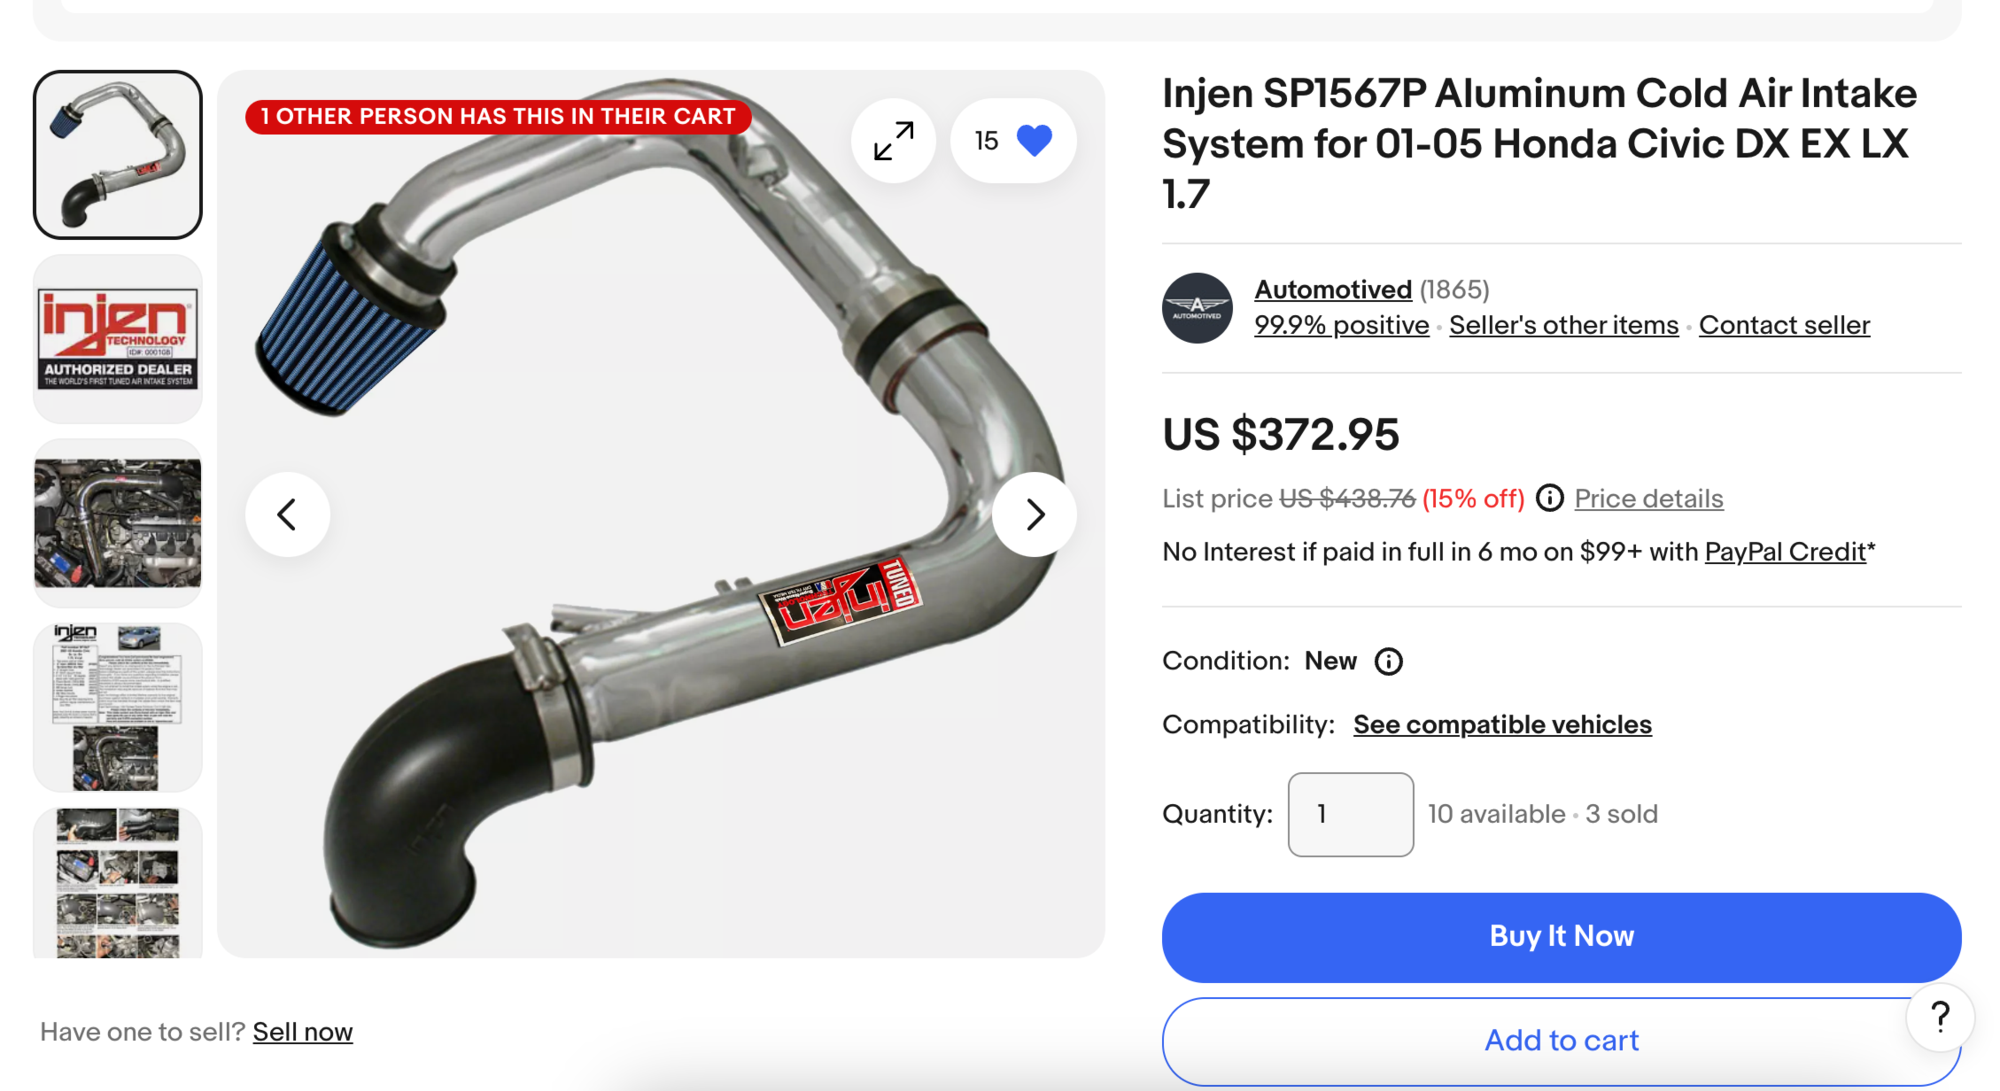Click the Automotived seller logo avatar
This screenshot has width=2000, height=1091.
[1197, 308]
